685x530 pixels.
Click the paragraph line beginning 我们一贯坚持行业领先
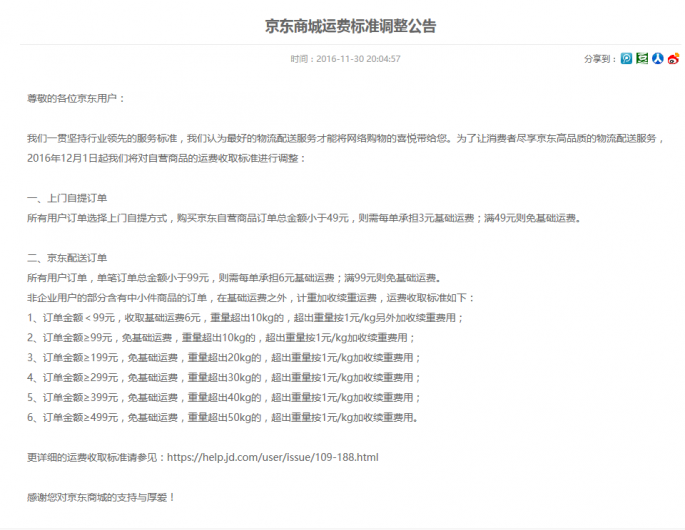point(346,139)
